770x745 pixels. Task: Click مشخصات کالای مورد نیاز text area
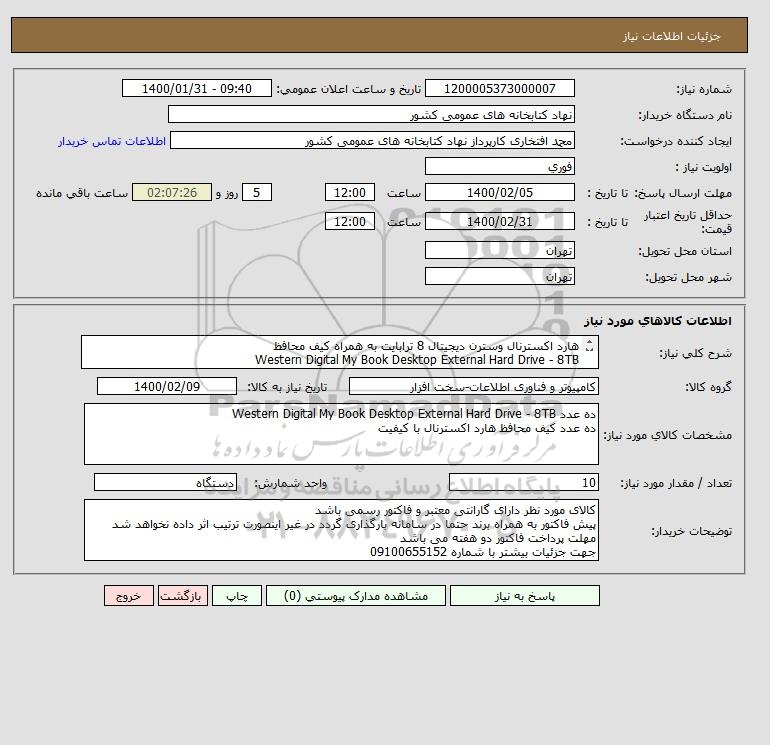click(341, 434)
